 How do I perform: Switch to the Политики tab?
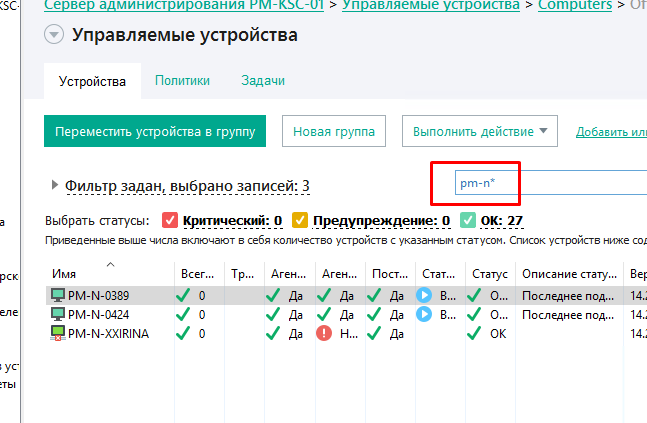(182, 82)
